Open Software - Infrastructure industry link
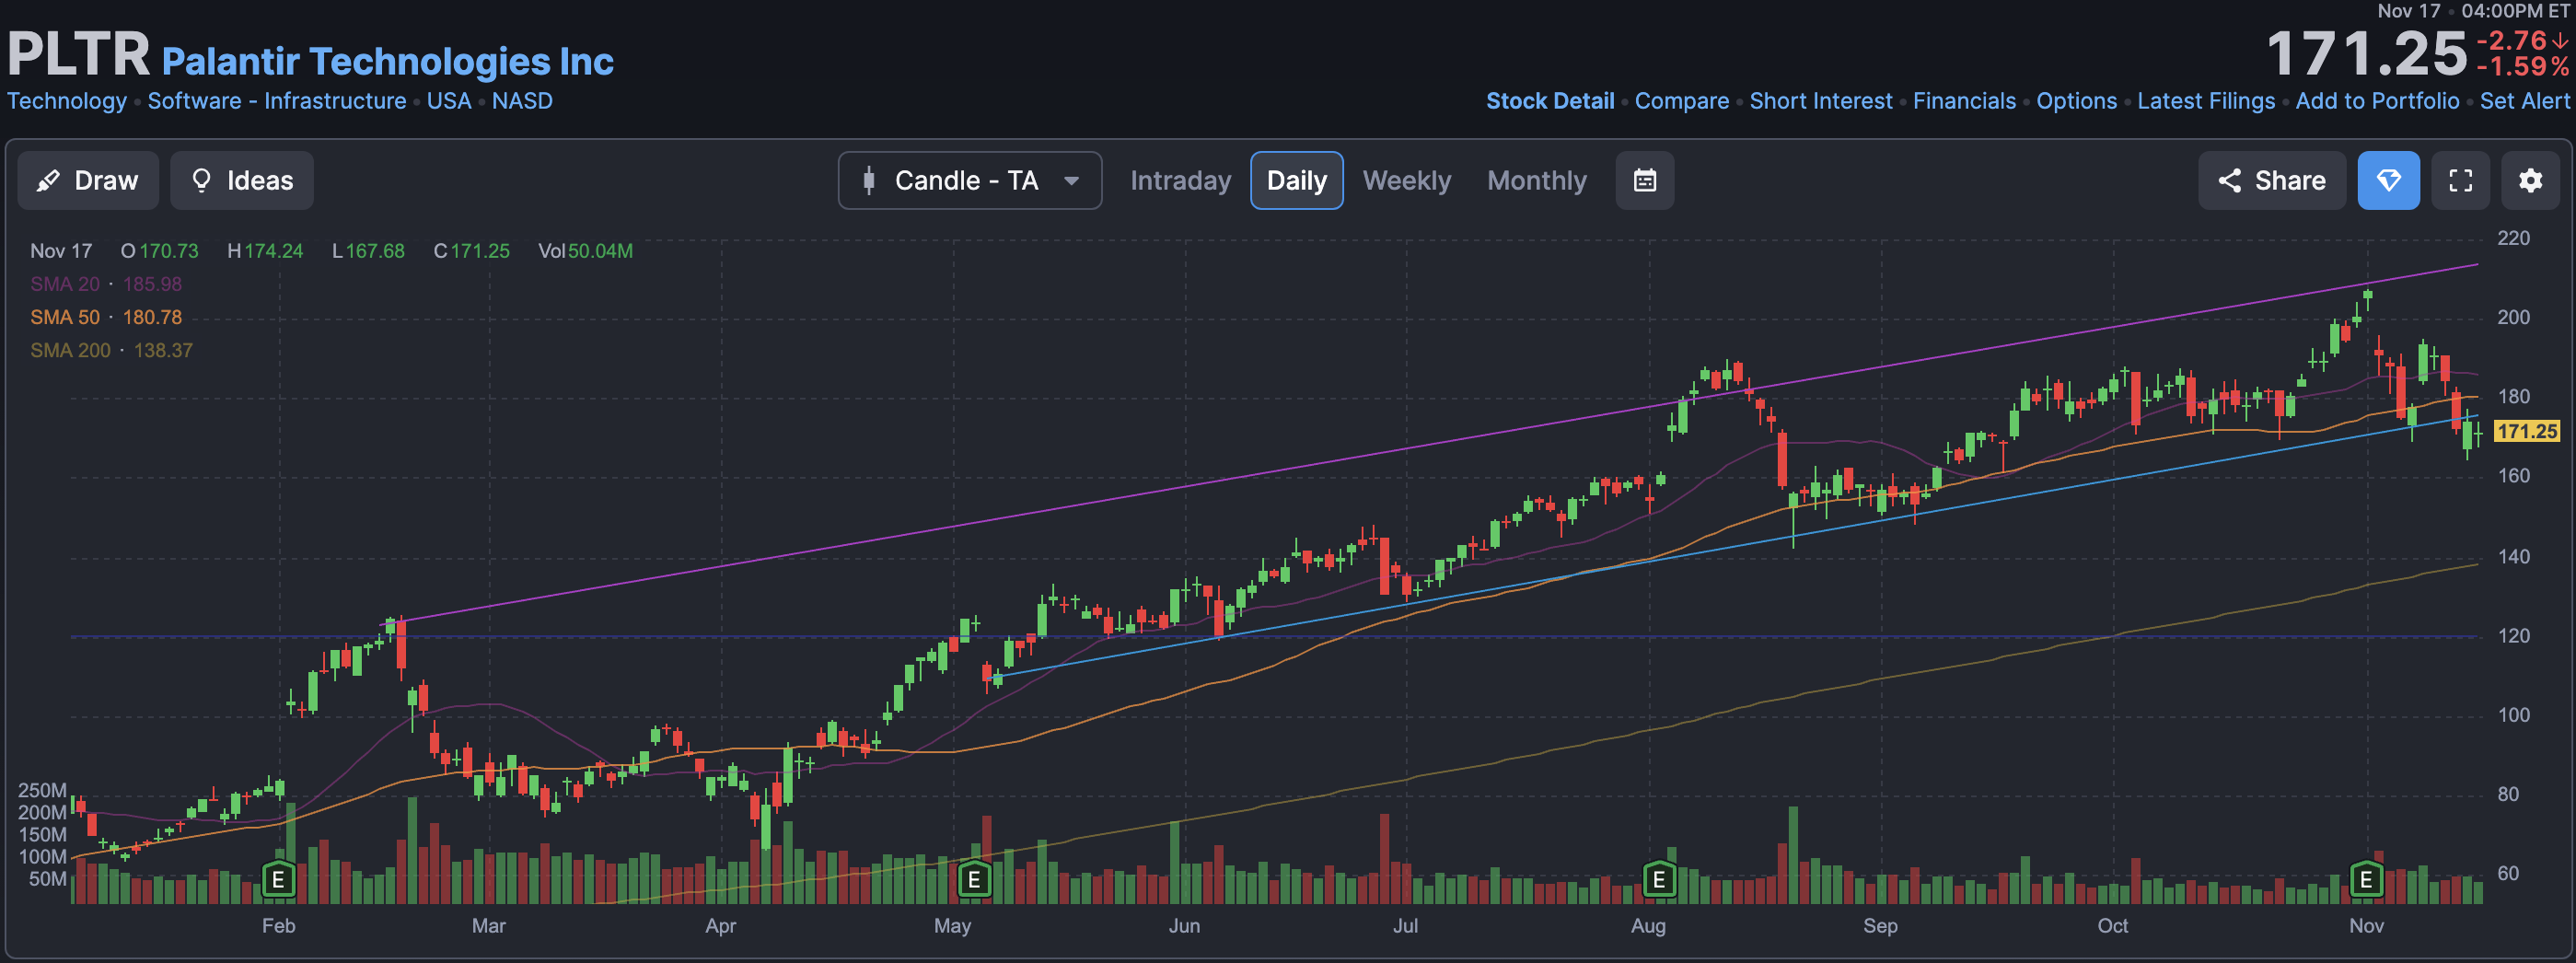Viewport: 2576px width, 963px height. 277,101
